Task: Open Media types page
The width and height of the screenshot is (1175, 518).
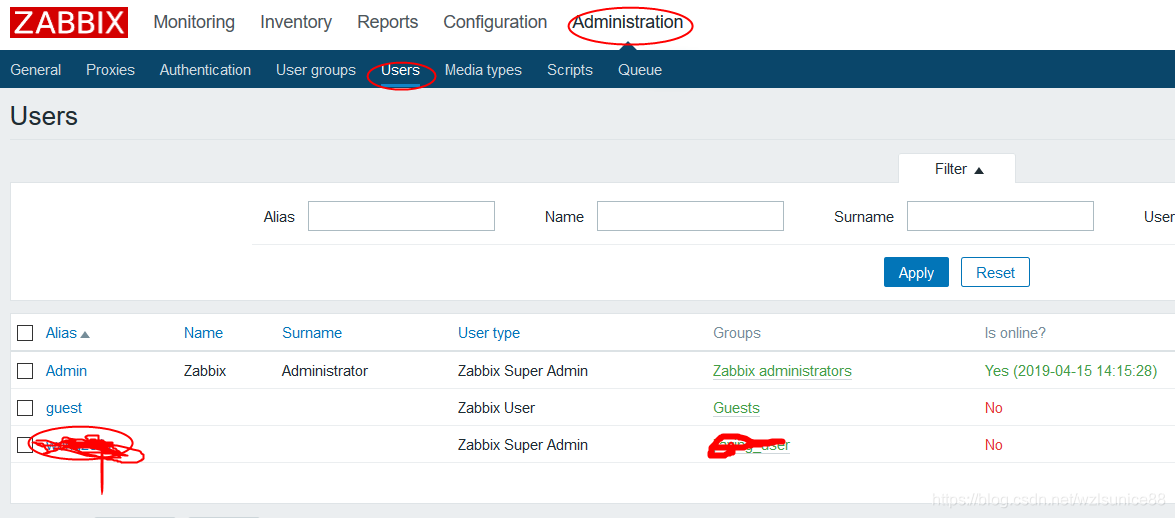Action: tap(483, 70)
